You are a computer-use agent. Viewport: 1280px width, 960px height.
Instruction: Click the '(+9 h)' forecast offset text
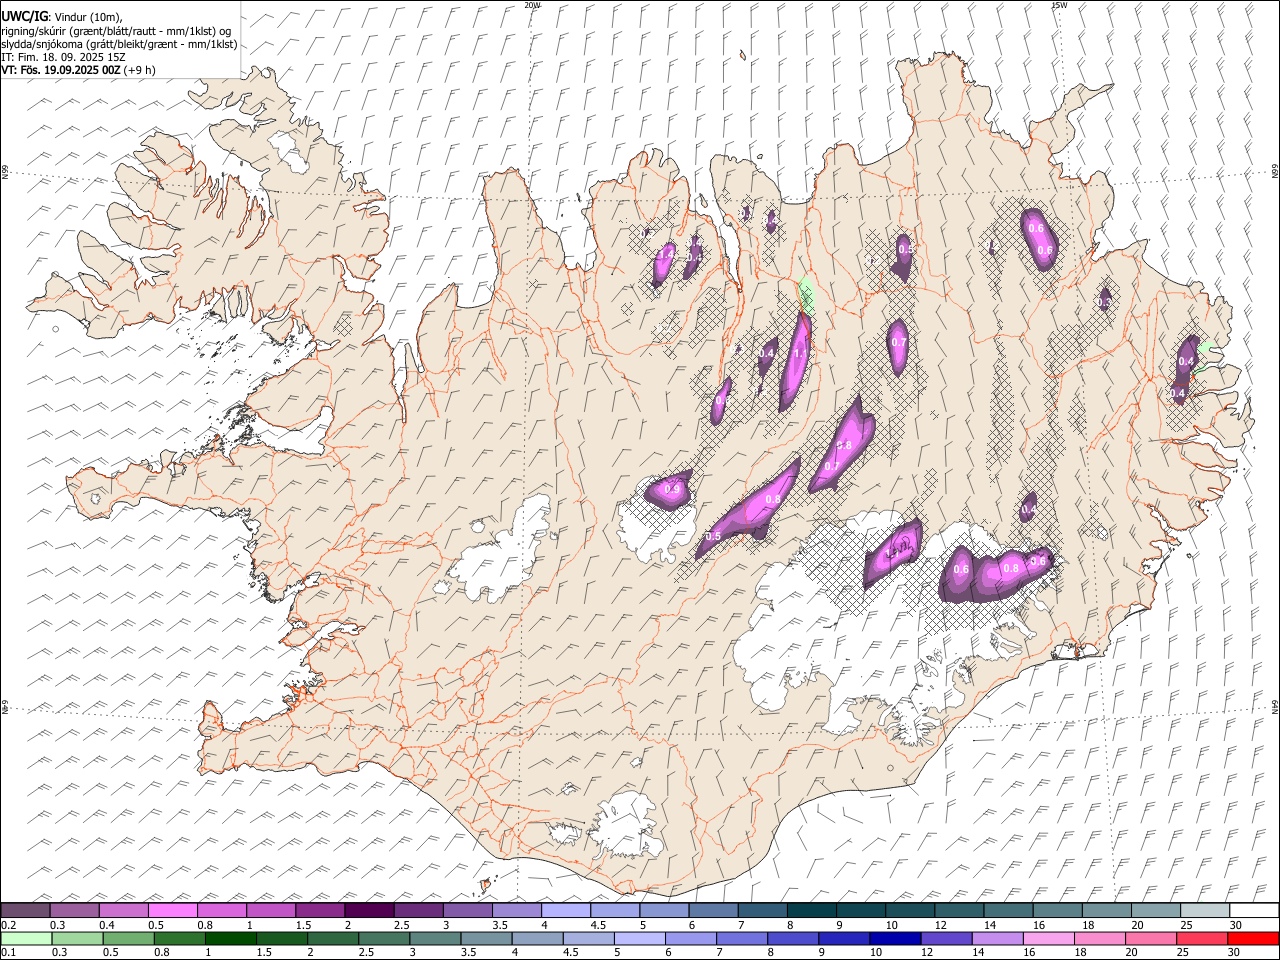pyautogui.click(x=139, y=70)
